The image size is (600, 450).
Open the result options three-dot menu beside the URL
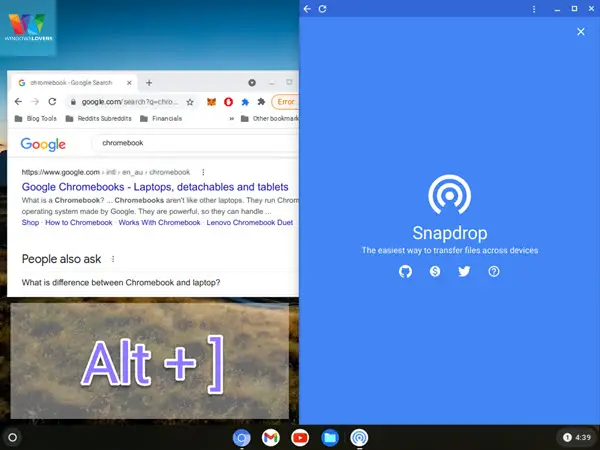[x=203, y=172]
